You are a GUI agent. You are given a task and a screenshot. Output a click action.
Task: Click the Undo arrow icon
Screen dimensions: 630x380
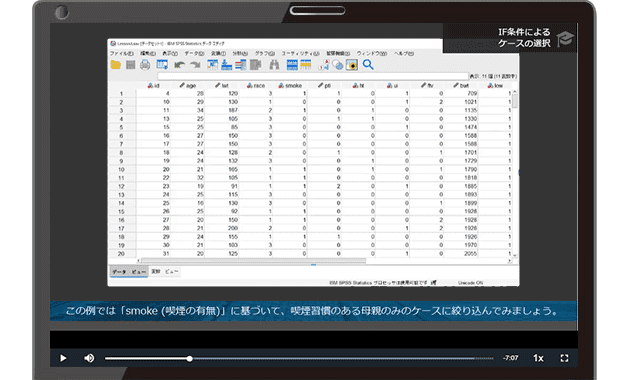tap(180, 65)
